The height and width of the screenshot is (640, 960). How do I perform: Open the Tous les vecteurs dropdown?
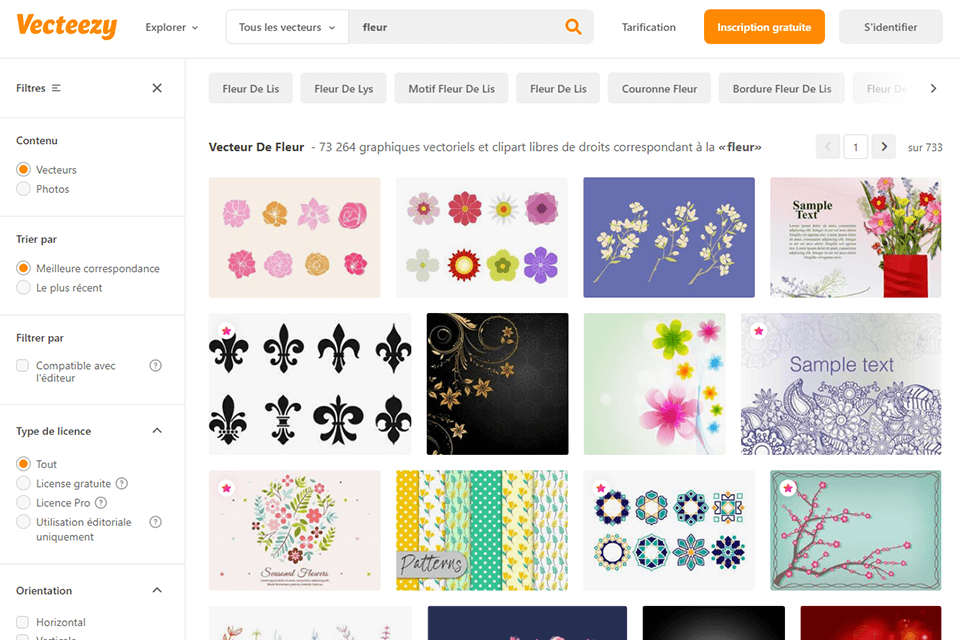tap(286, 27)
